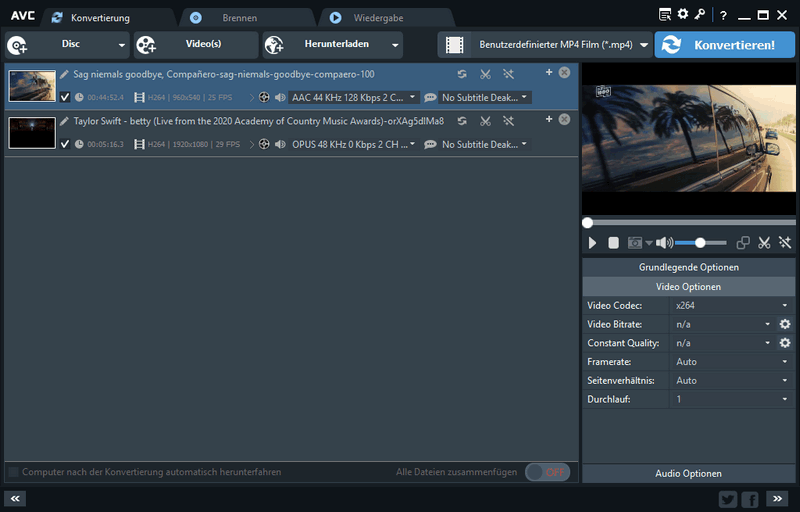Click the pop-out preview window icon
This screenshot has height=512, width=800.
pyautogui.click(x=743, y=243)
